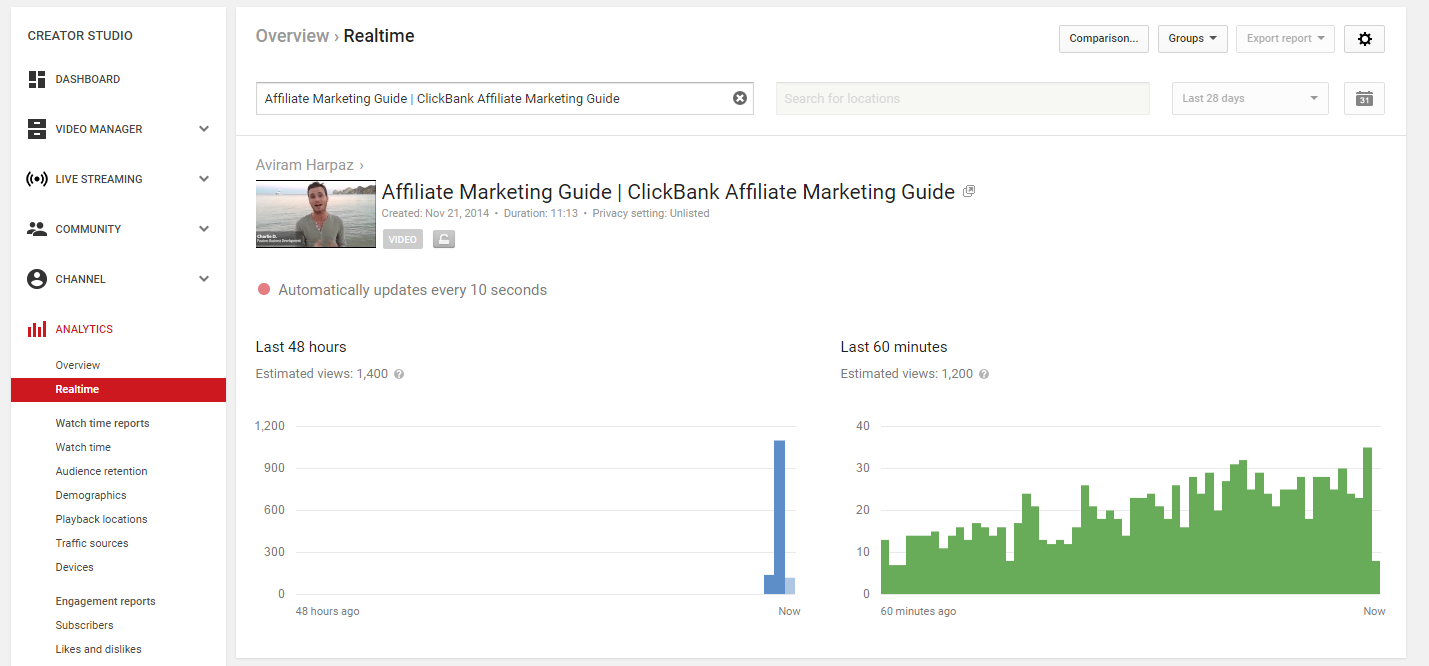Click the tallest blue bar in 48 hours chart

coord(779,517)
